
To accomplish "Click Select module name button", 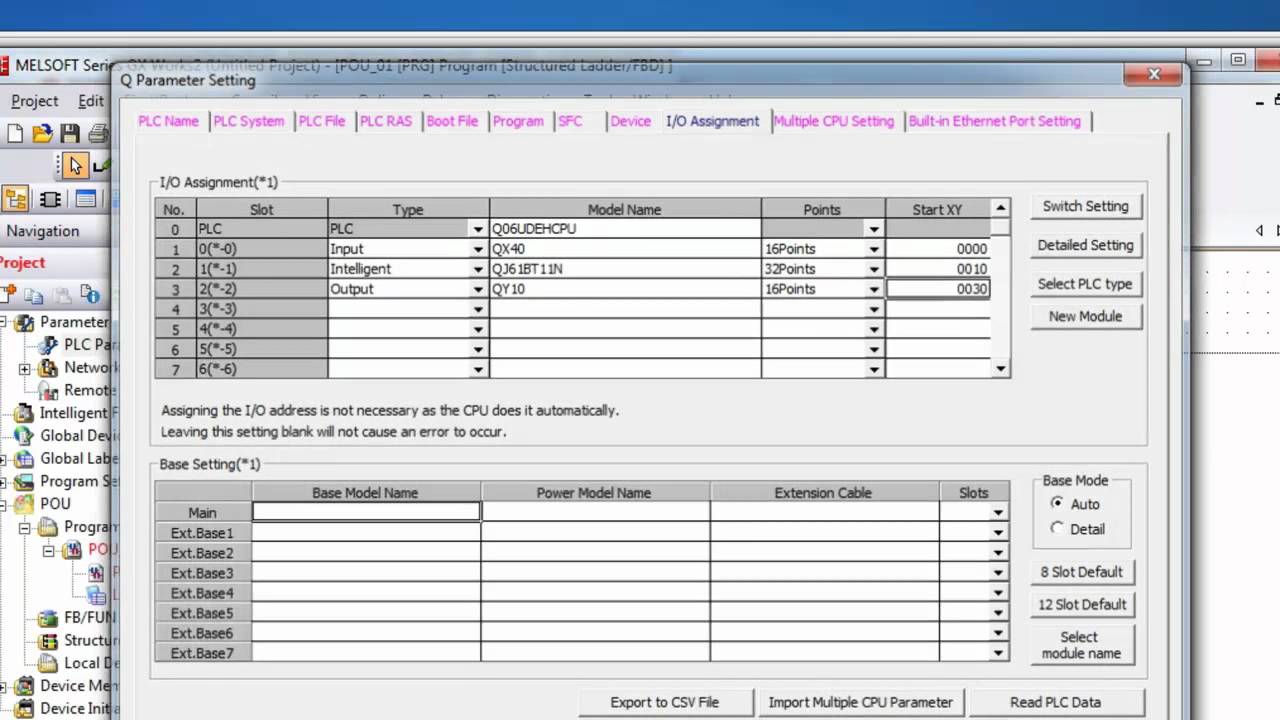I will point(1082,645).
